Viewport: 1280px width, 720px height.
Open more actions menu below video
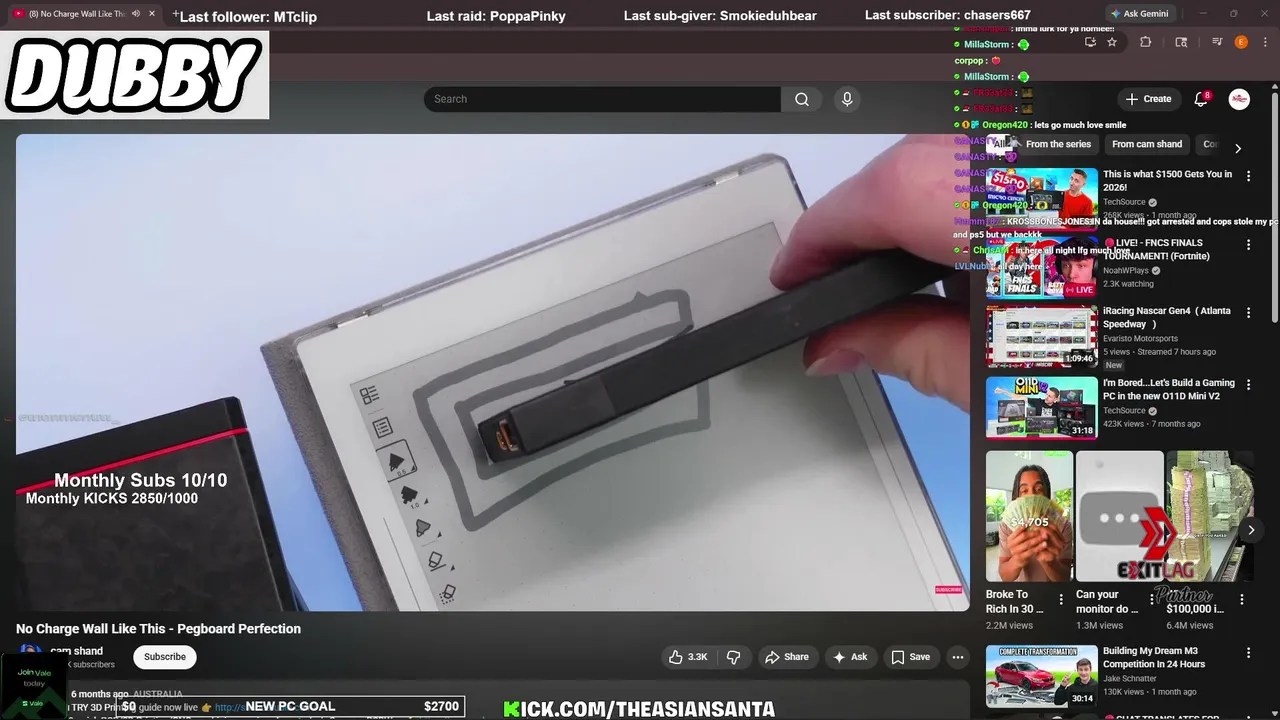tap(958, 657)
